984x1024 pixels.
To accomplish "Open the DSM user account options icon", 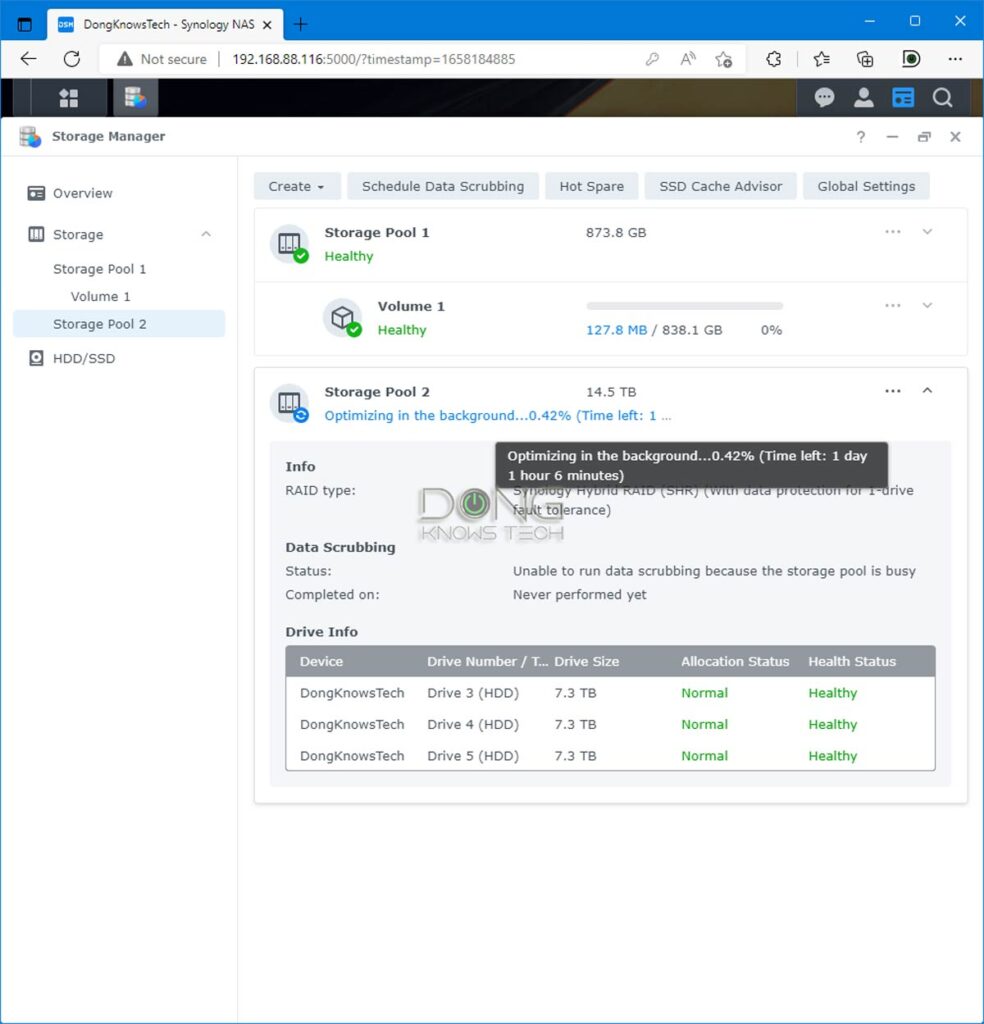I will (863, 98).
